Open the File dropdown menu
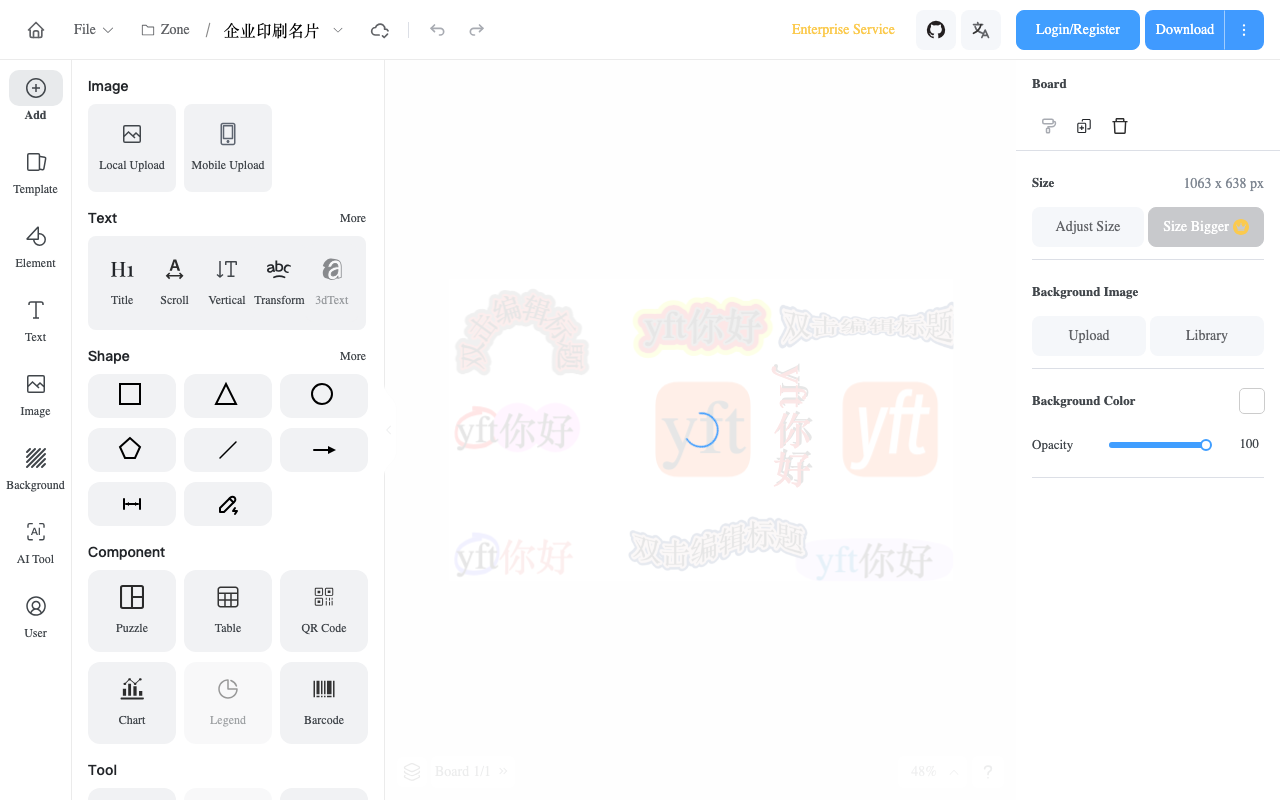The height and width of the screenshot is (800, 1280). 94,30
